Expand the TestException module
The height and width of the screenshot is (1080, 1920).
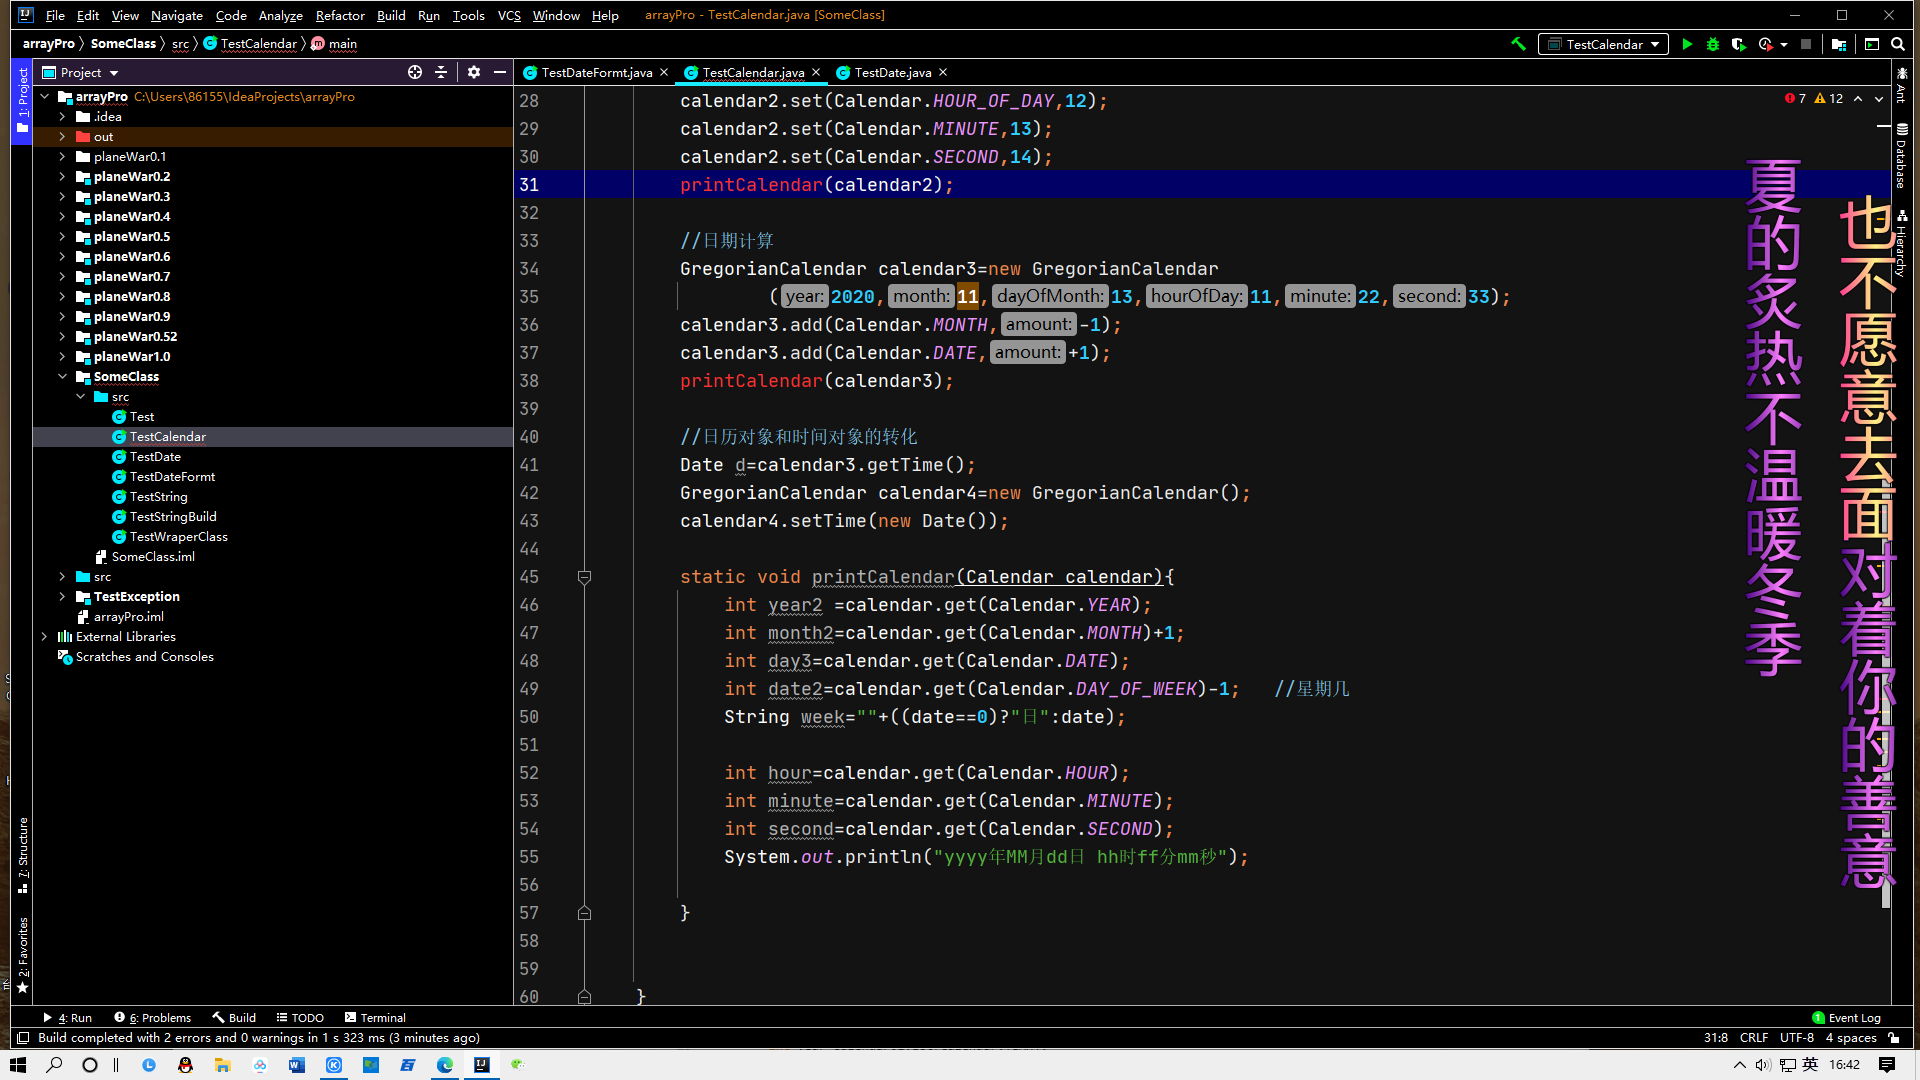[62, 597]
